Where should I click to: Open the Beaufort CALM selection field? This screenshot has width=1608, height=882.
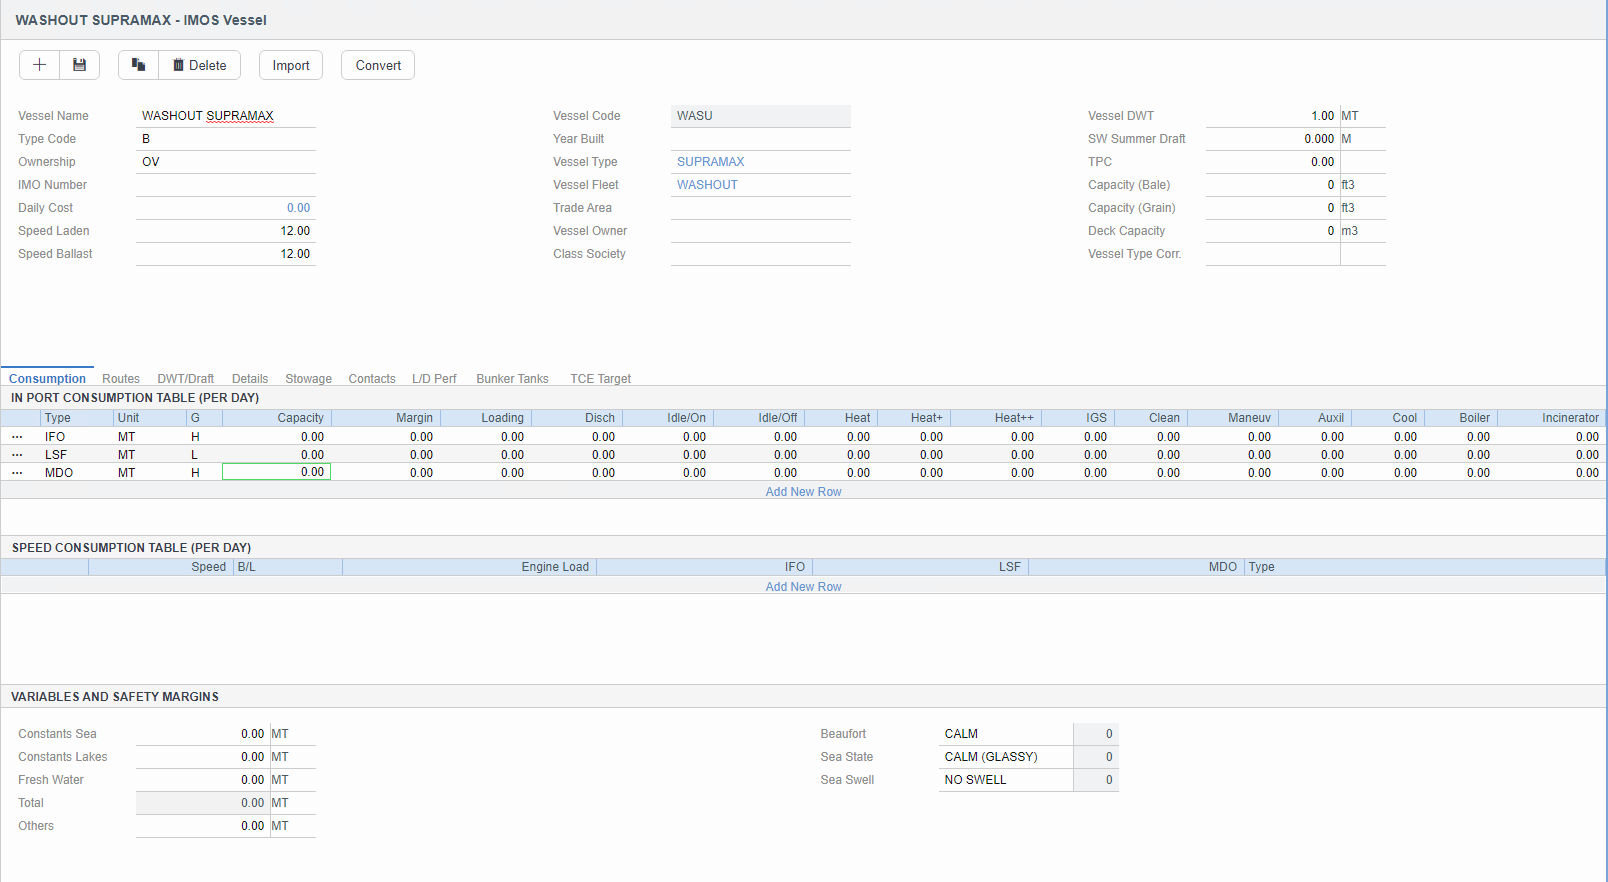pos(1005,734)
